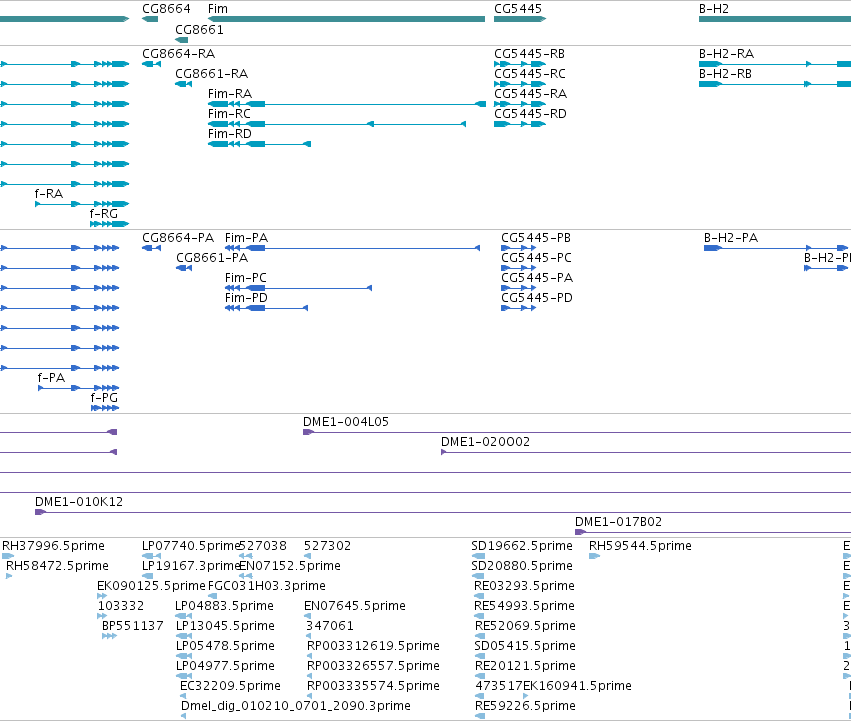
Task: Select the f-PG protein label
Action: (x=104, y=398)
